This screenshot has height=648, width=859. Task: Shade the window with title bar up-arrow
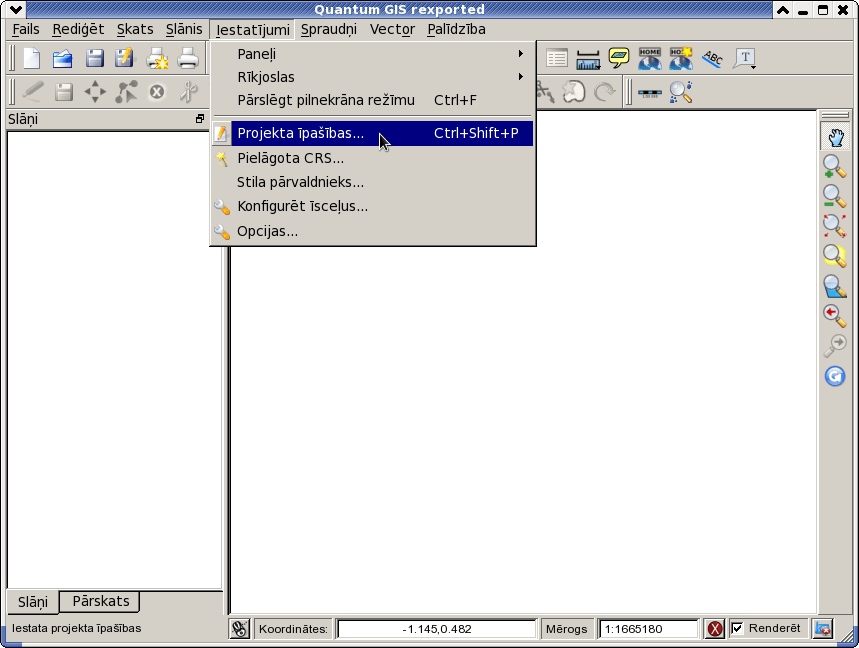pos(783,9)
